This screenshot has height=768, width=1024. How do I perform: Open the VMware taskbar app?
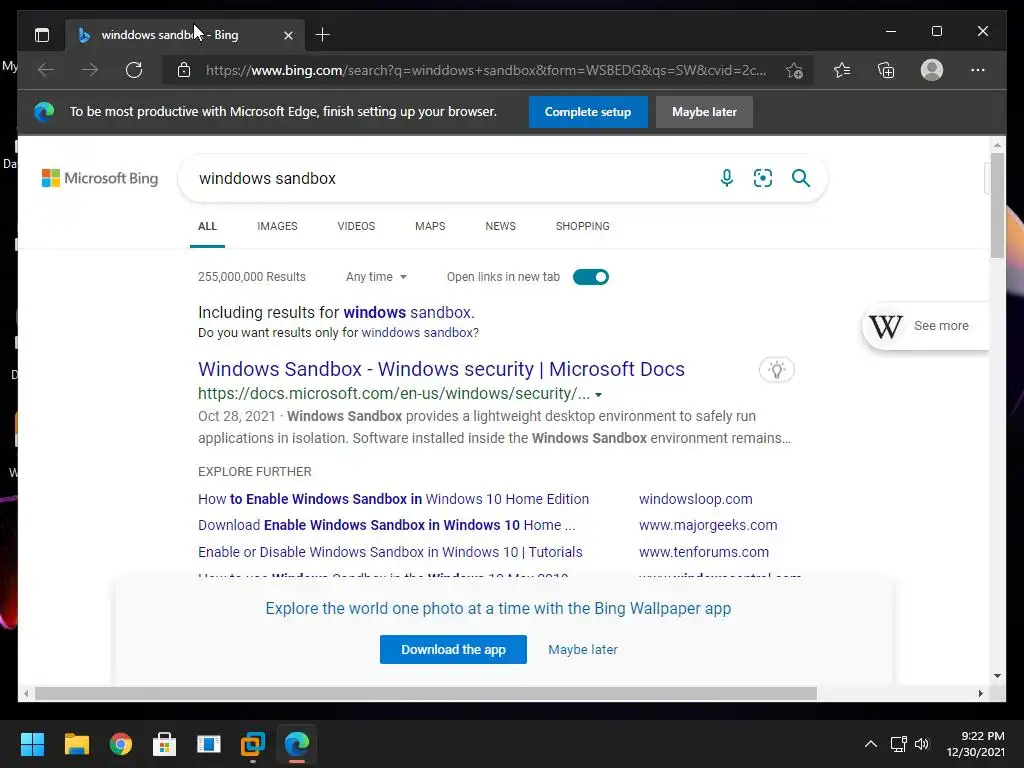(253, 744)
